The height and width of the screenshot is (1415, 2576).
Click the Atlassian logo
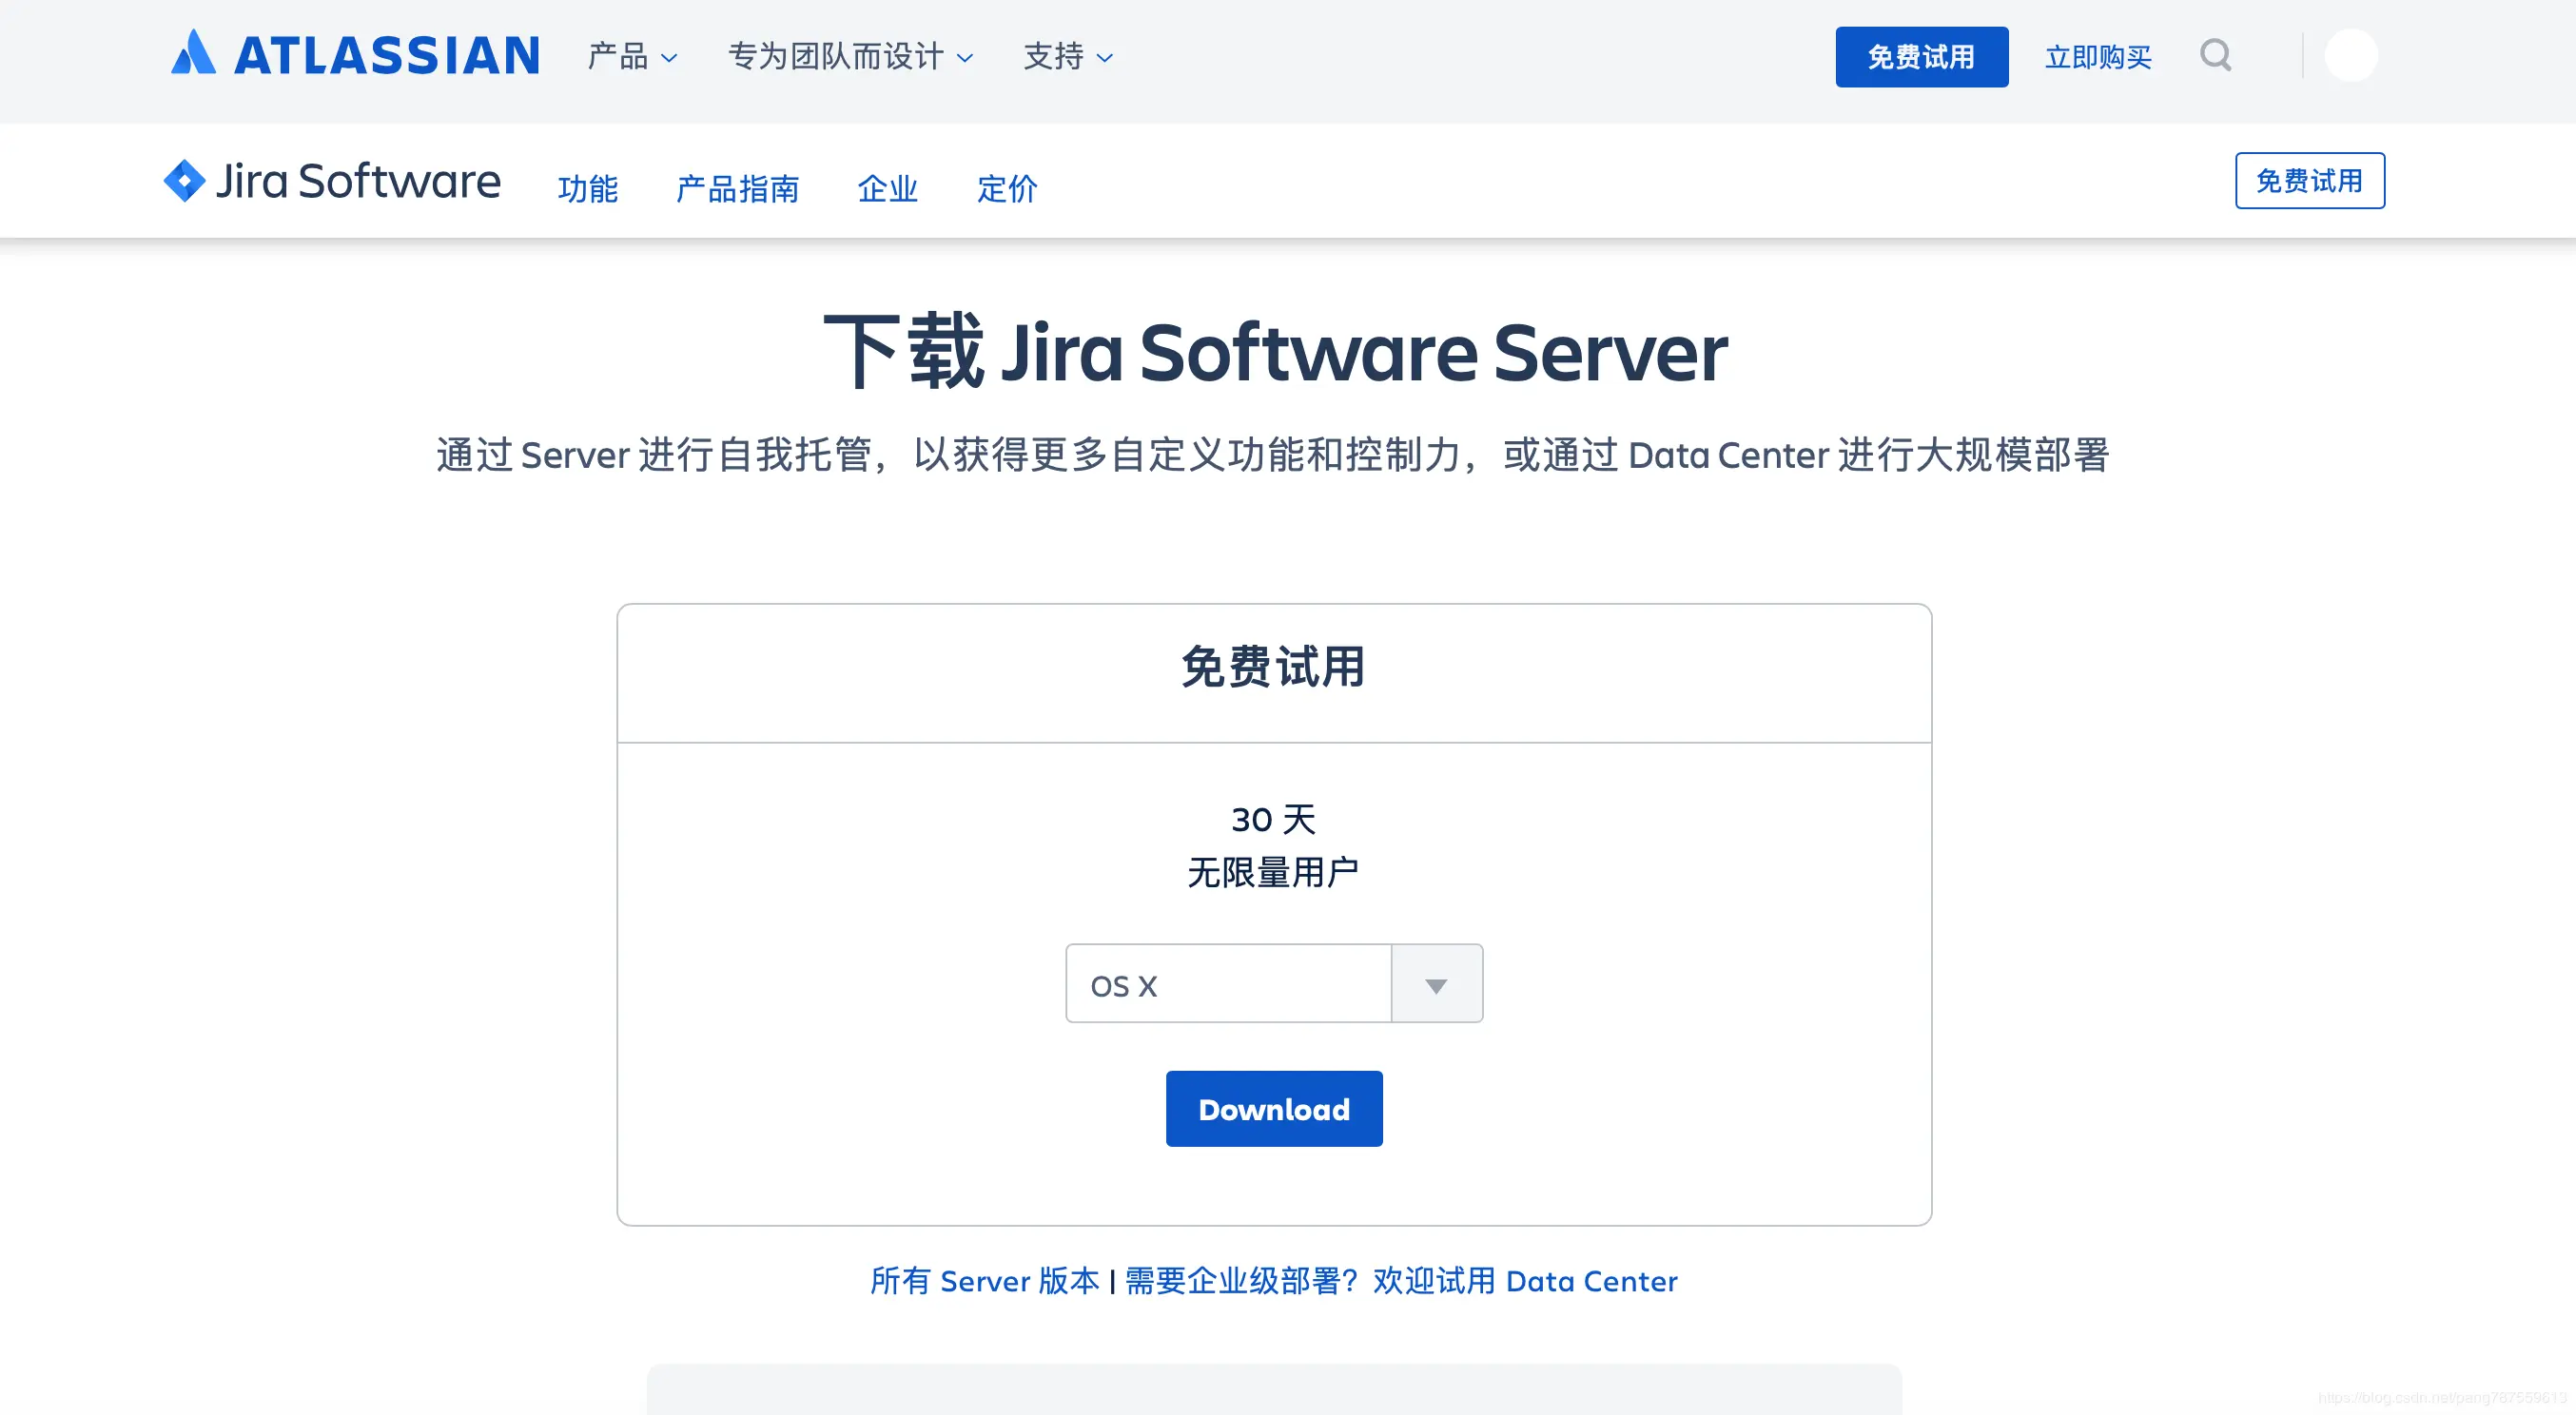pos(354,55)
